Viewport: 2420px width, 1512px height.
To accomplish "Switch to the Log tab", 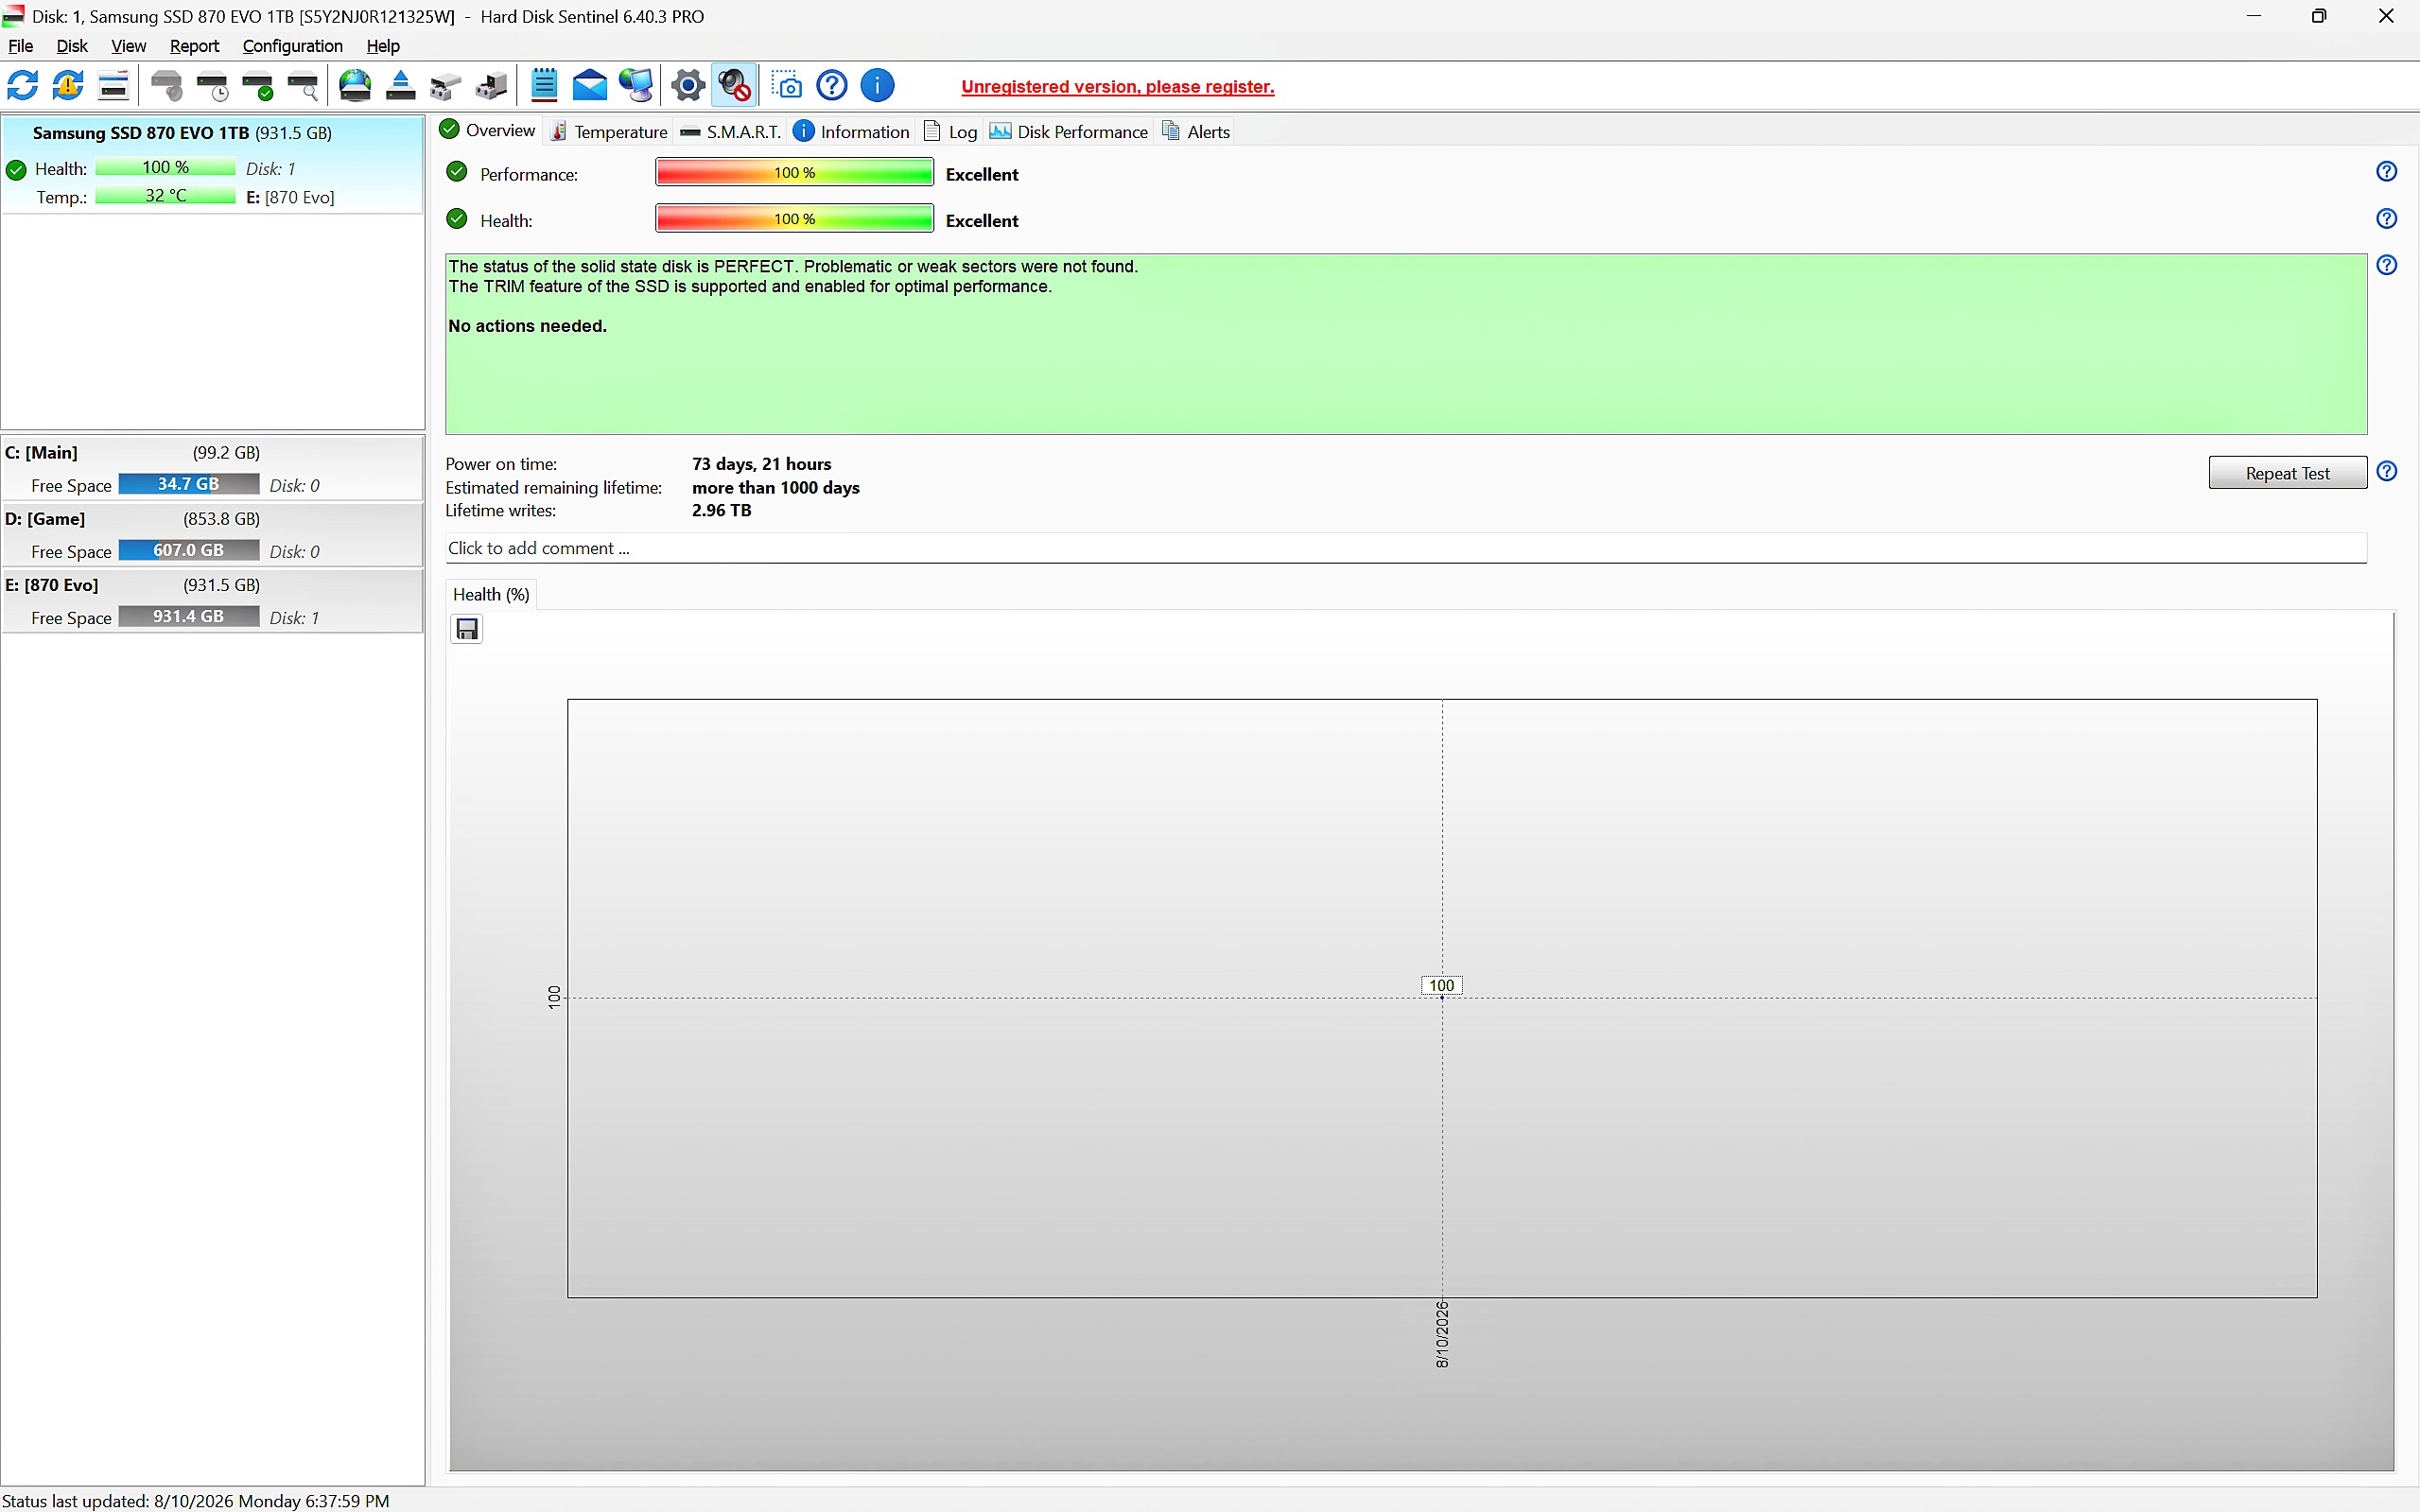I will click(950, 132).
